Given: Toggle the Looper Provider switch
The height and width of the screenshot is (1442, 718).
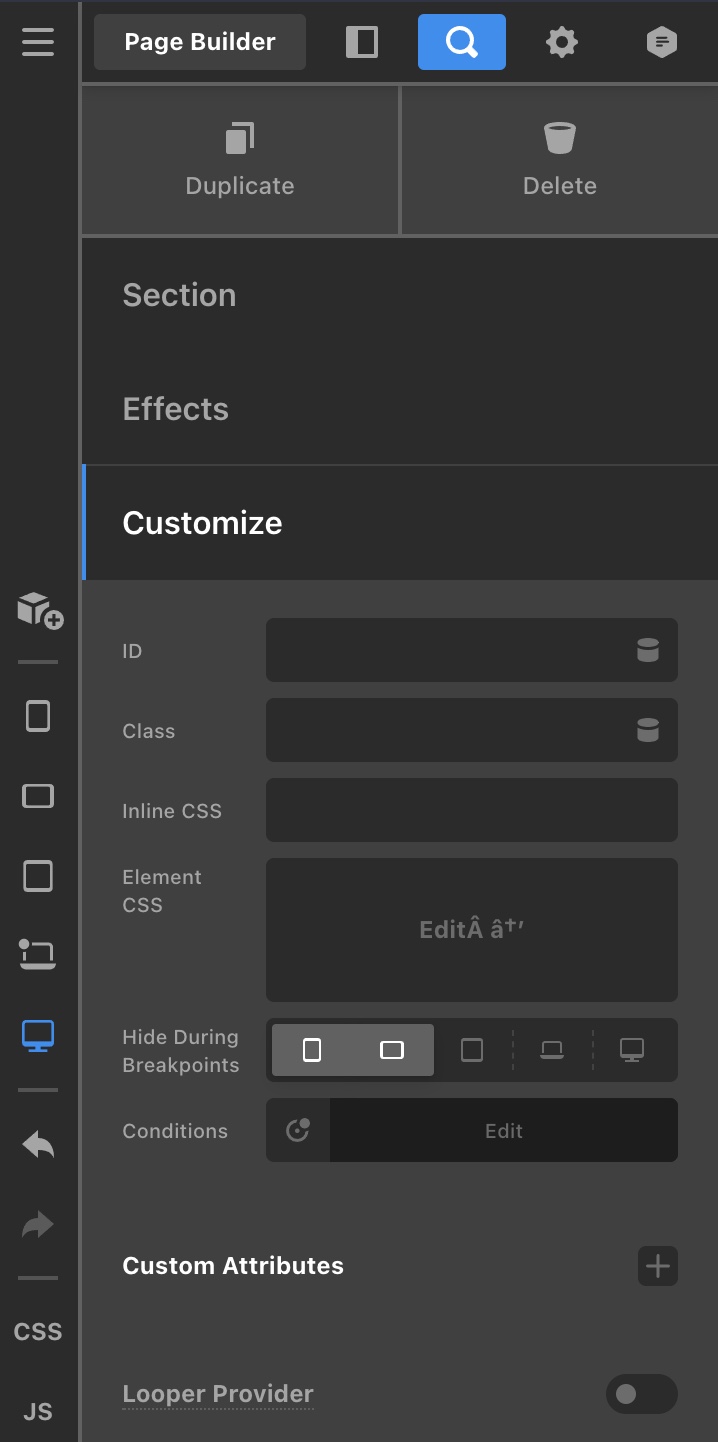Looking at the screenshot, I should coord(641,1394).
